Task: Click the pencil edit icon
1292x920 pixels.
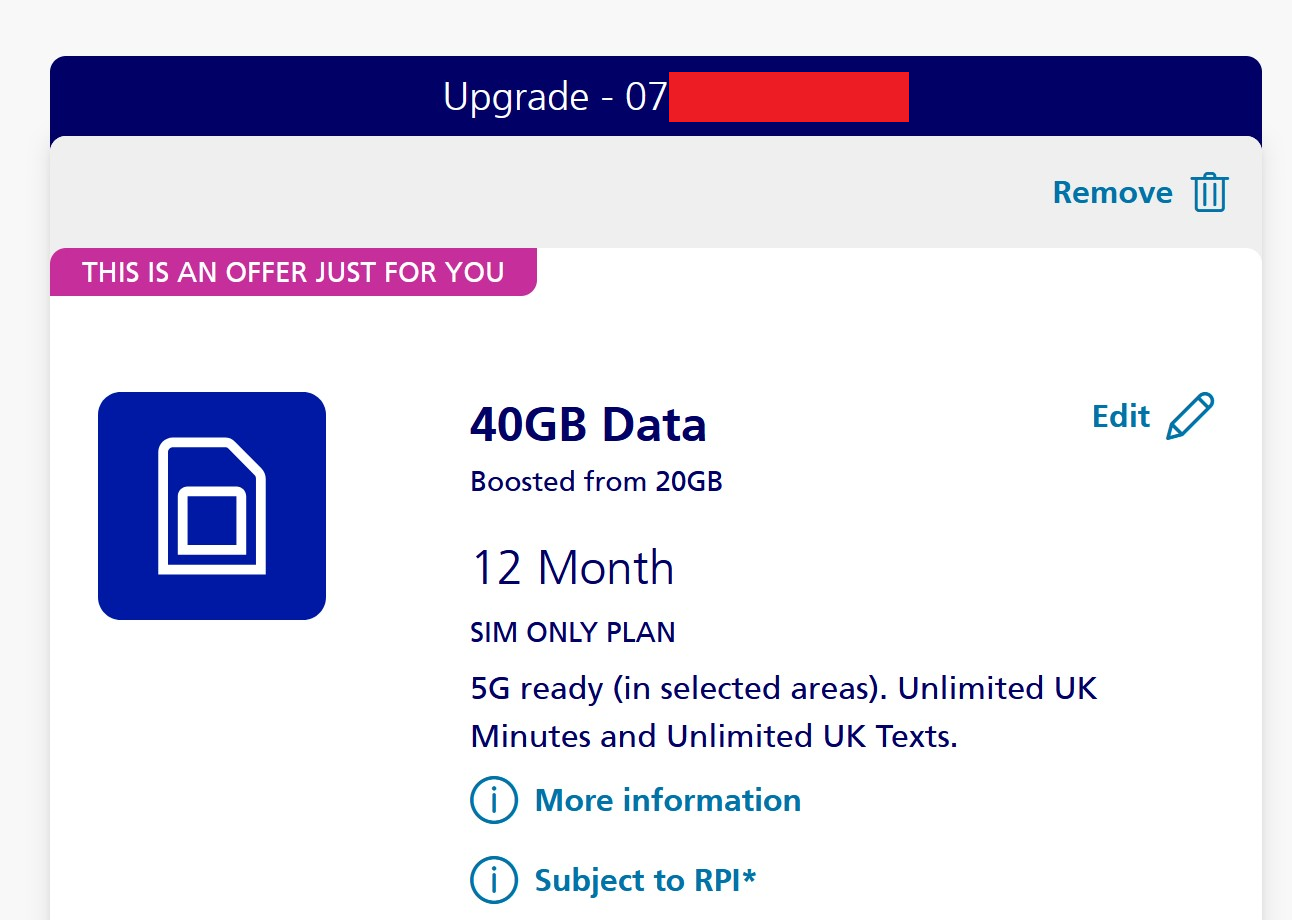Action: pyautogui.click(x=1190, y=416)
